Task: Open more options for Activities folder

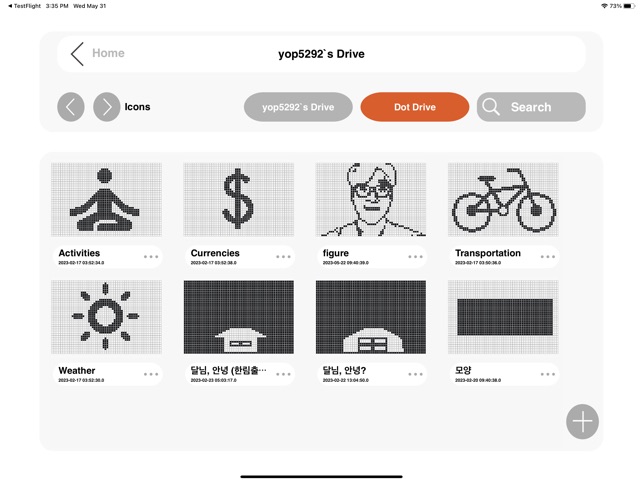Action: (x=151, y=257)
